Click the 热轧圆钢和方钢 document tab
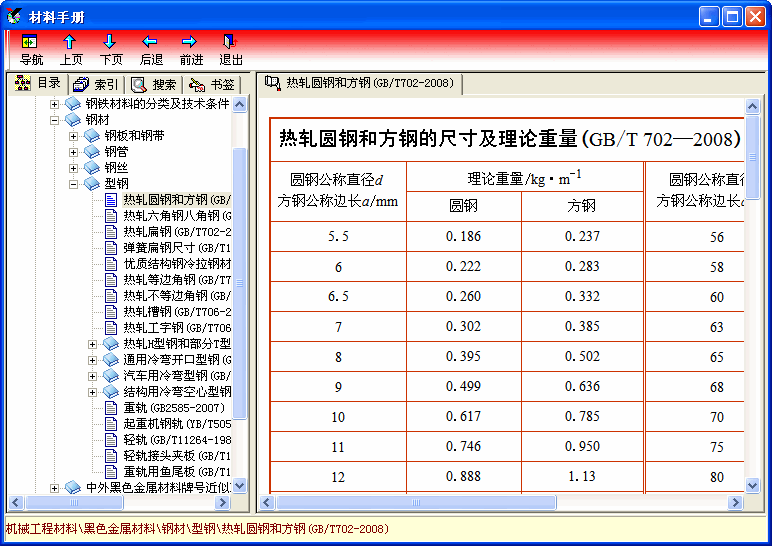Image resolution: width=772 pixels, height=546 pixels. [x=360, y=83]
